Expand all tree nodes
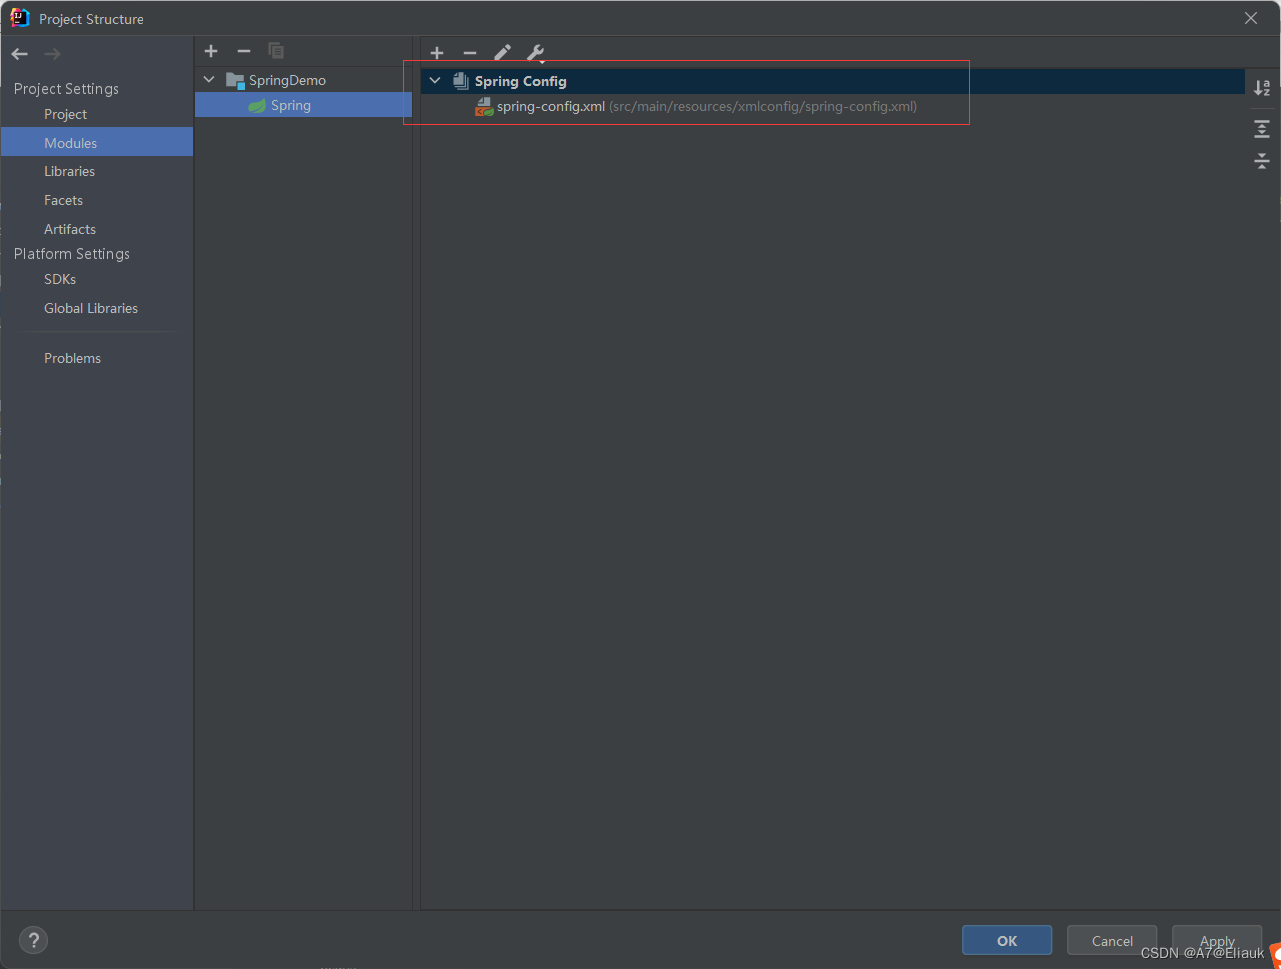This screenshot has width=1281, height=969. pos(1262,129)
